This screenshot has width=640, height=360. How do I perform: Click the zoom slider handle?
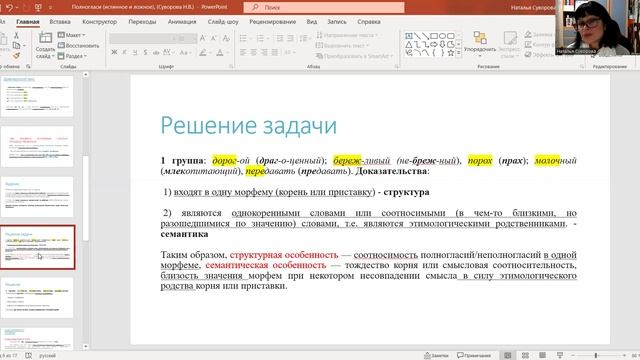pyautogui.click(x=596, y=356)
